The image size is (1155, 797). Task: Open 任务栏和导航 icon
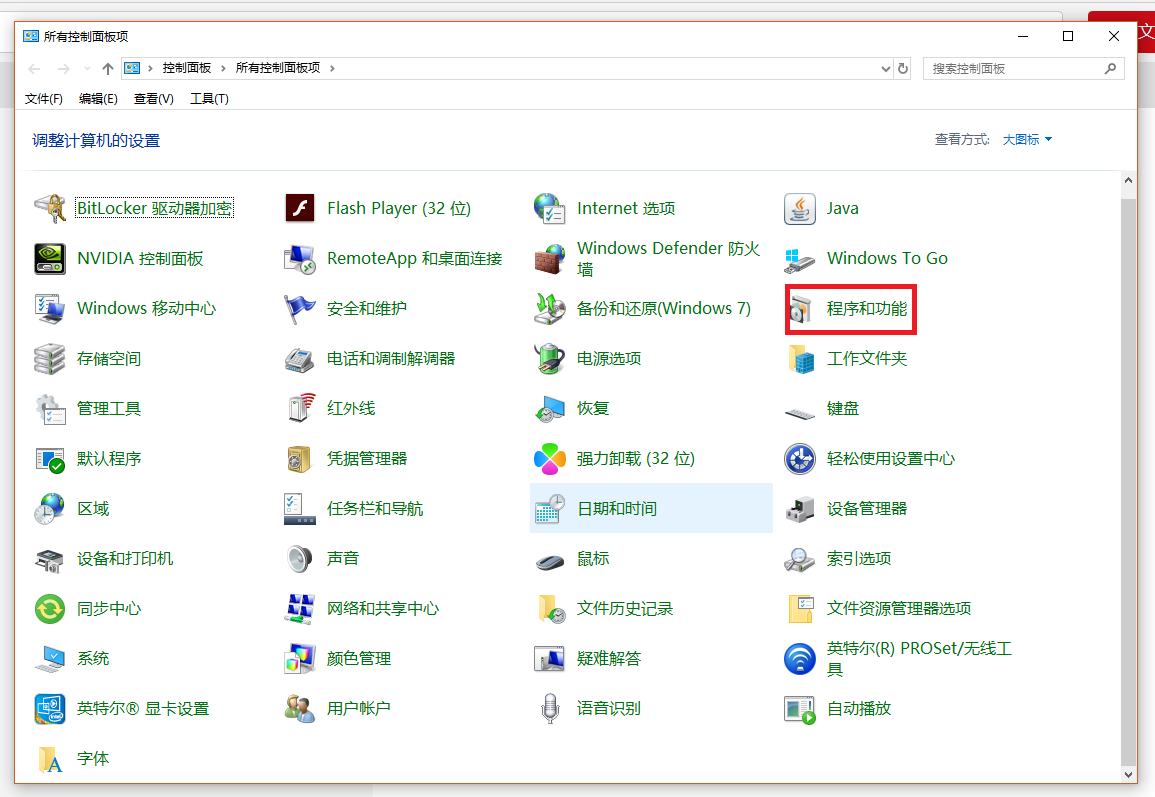tap(300, 509)
